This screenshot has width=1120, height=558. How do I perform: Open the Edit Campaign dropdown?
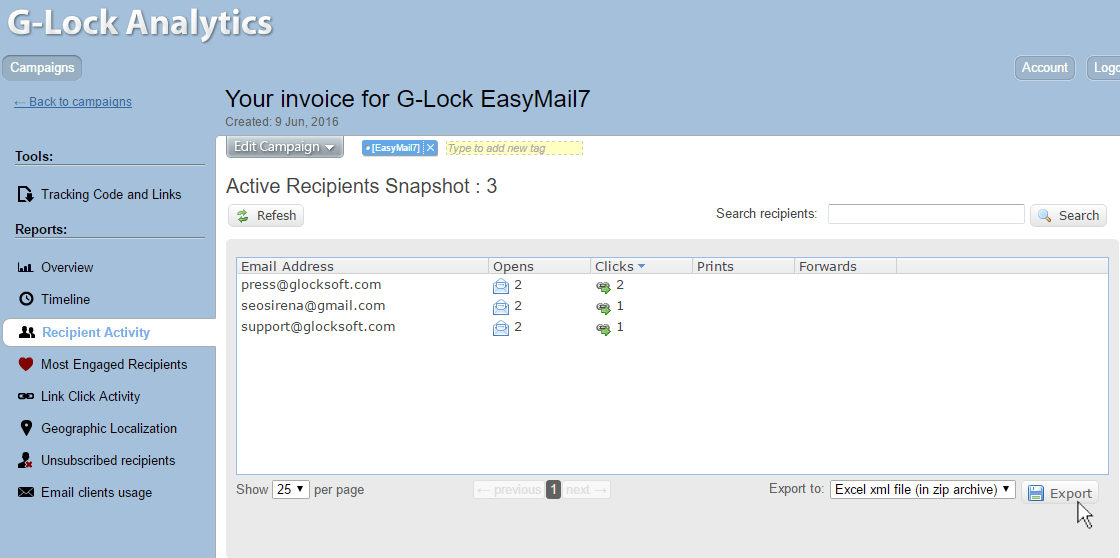click(284, 146)
